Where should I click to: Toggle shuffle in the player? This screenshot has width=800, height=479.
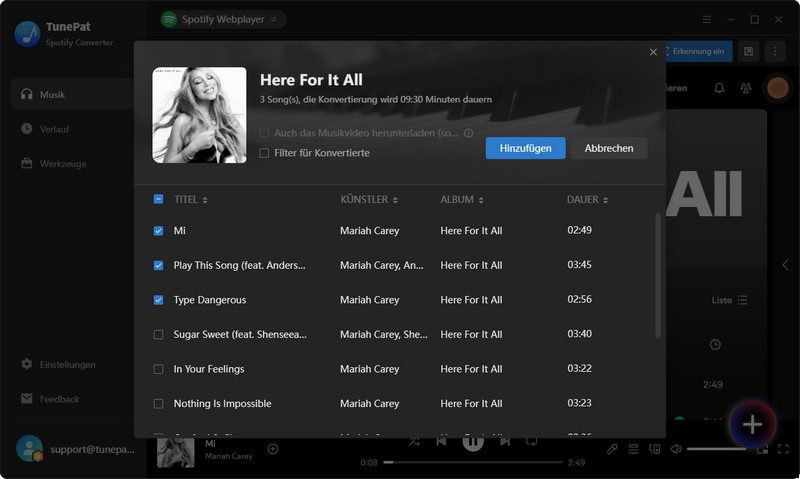click(414, 441)
